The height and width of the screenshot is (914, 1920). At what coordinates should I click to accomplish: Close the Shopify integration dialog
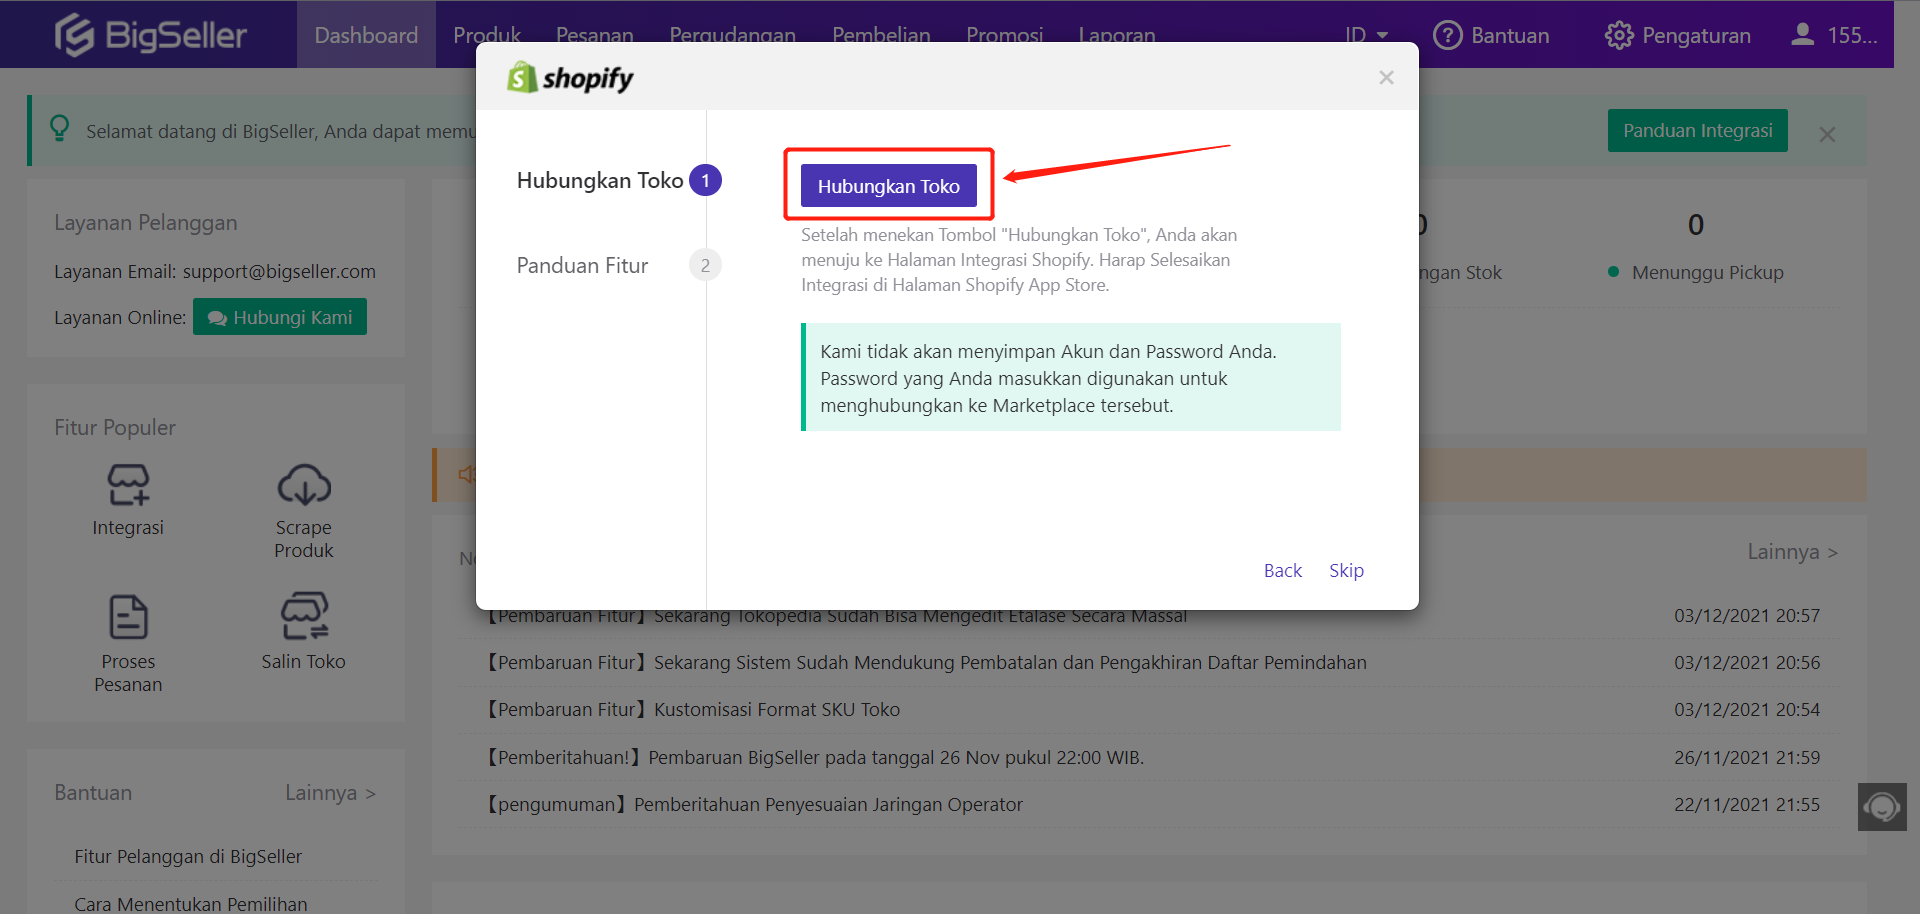tap(1386, 77)
